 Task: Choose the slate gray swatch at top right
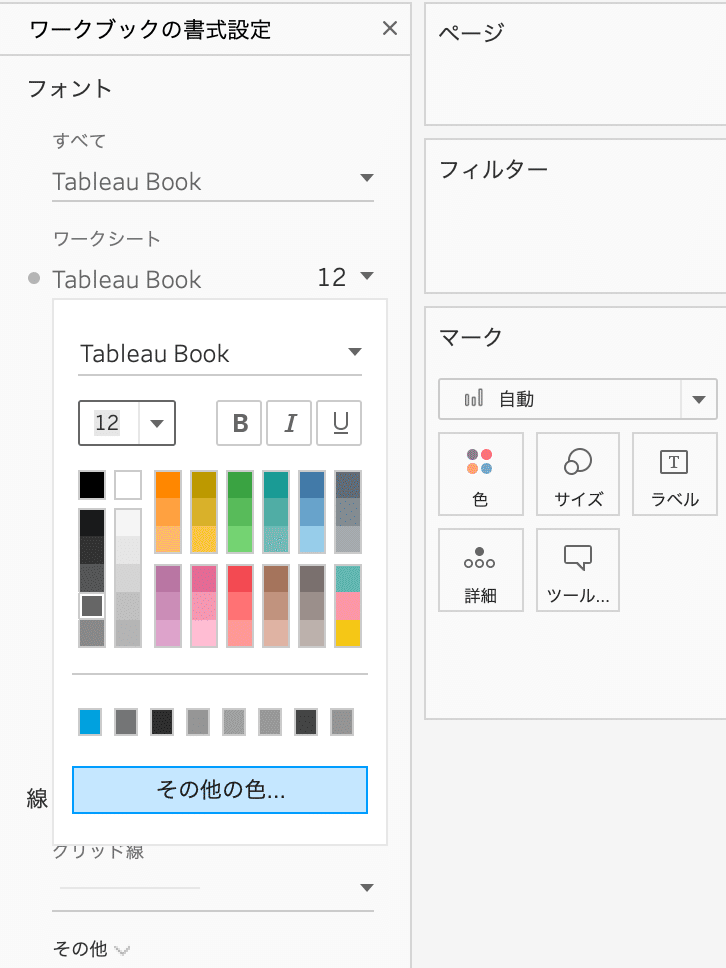[x=348, y=485]
